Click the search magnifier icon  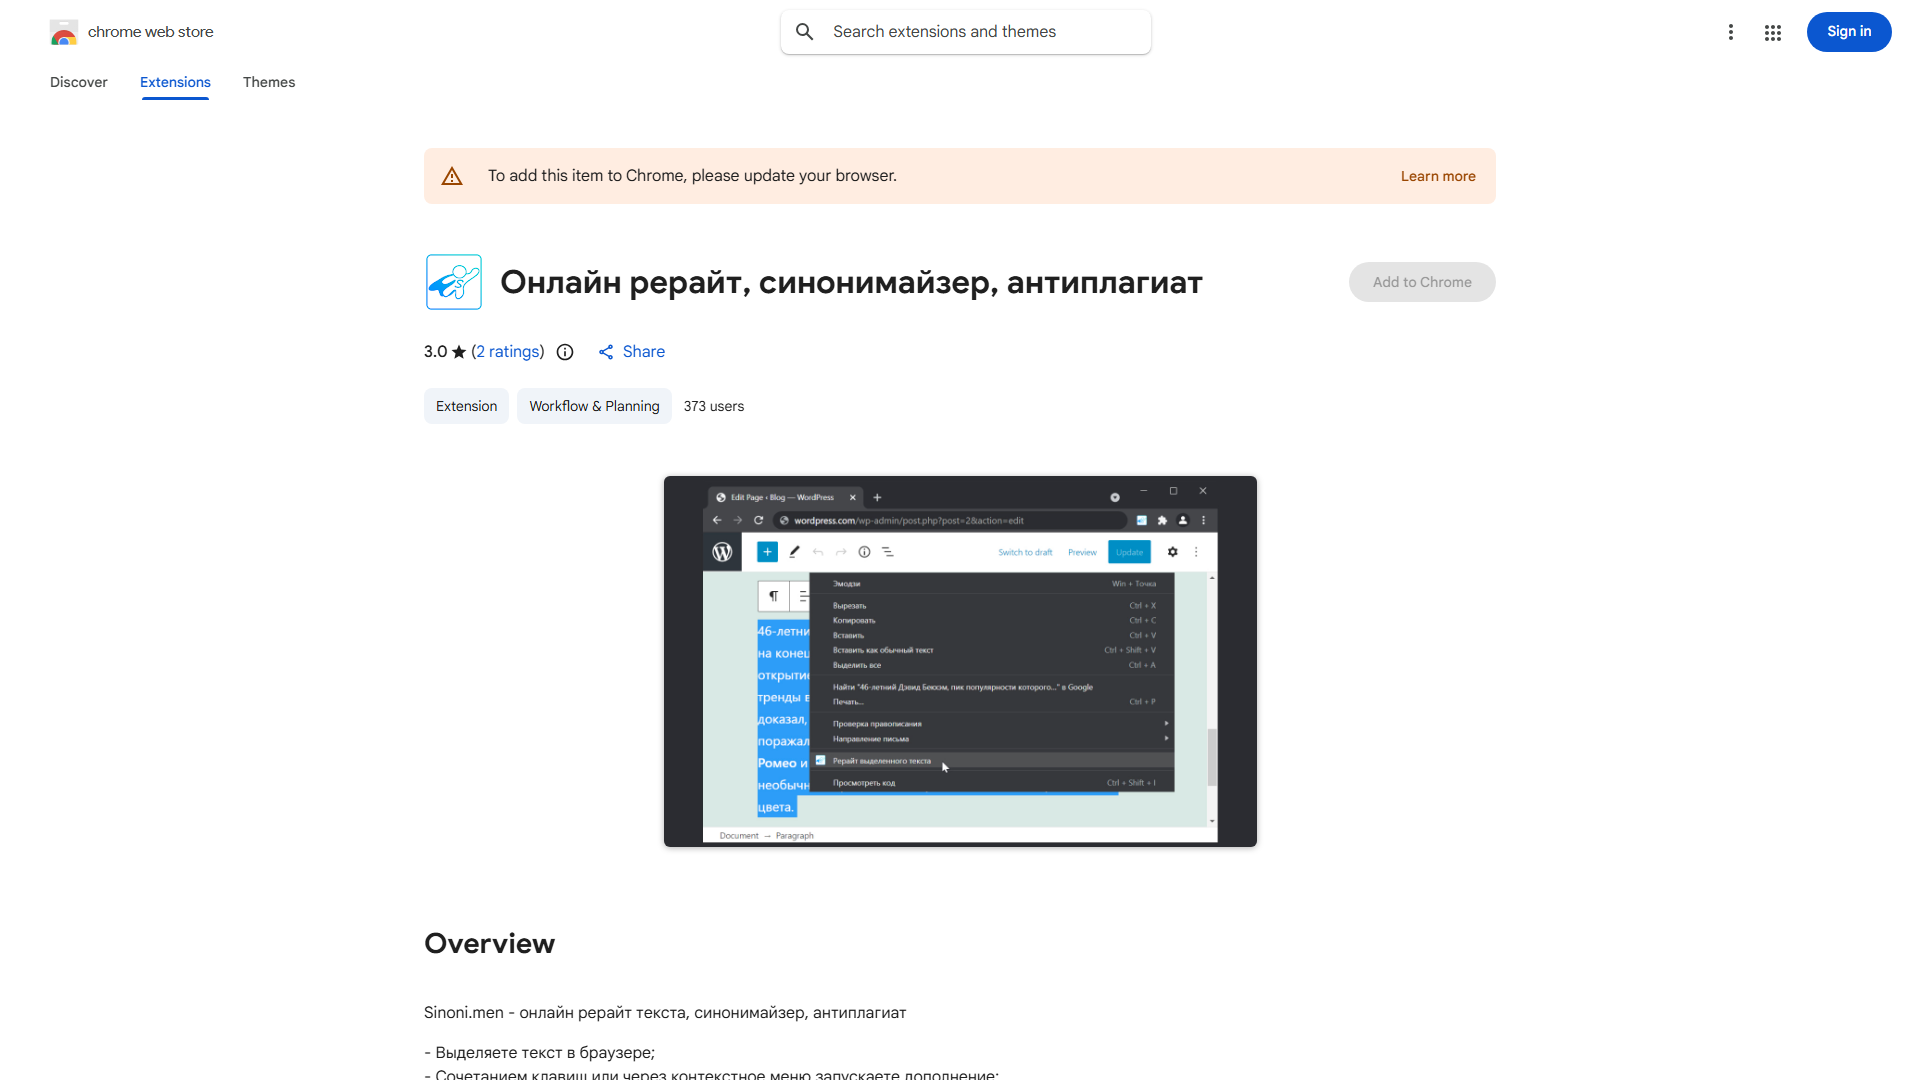tap(805, 32)
